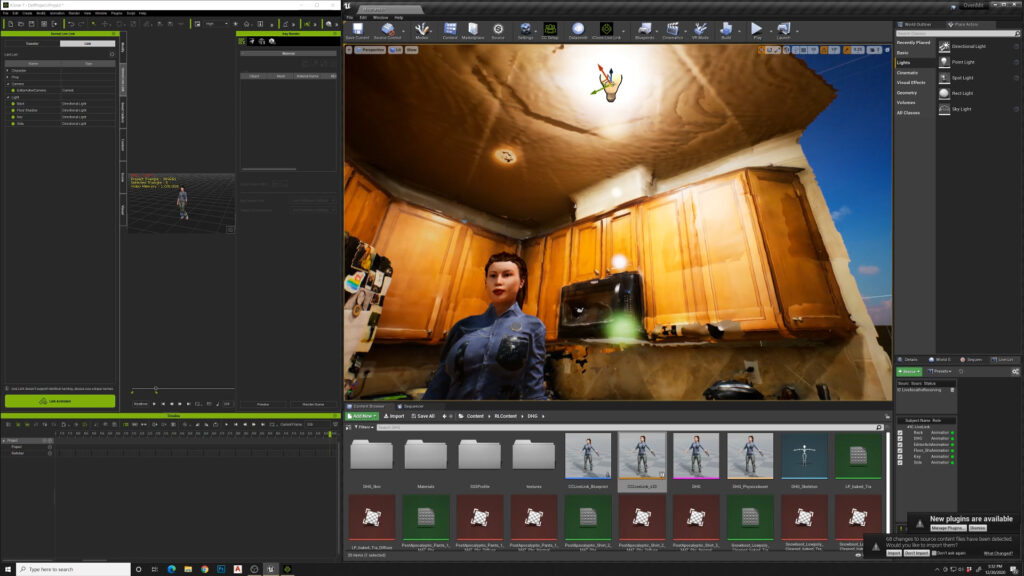Open Unreal Engine in Windows taskbar
Image resolution: width=1024 pixels, height=576 pixels.
(270, 569)
